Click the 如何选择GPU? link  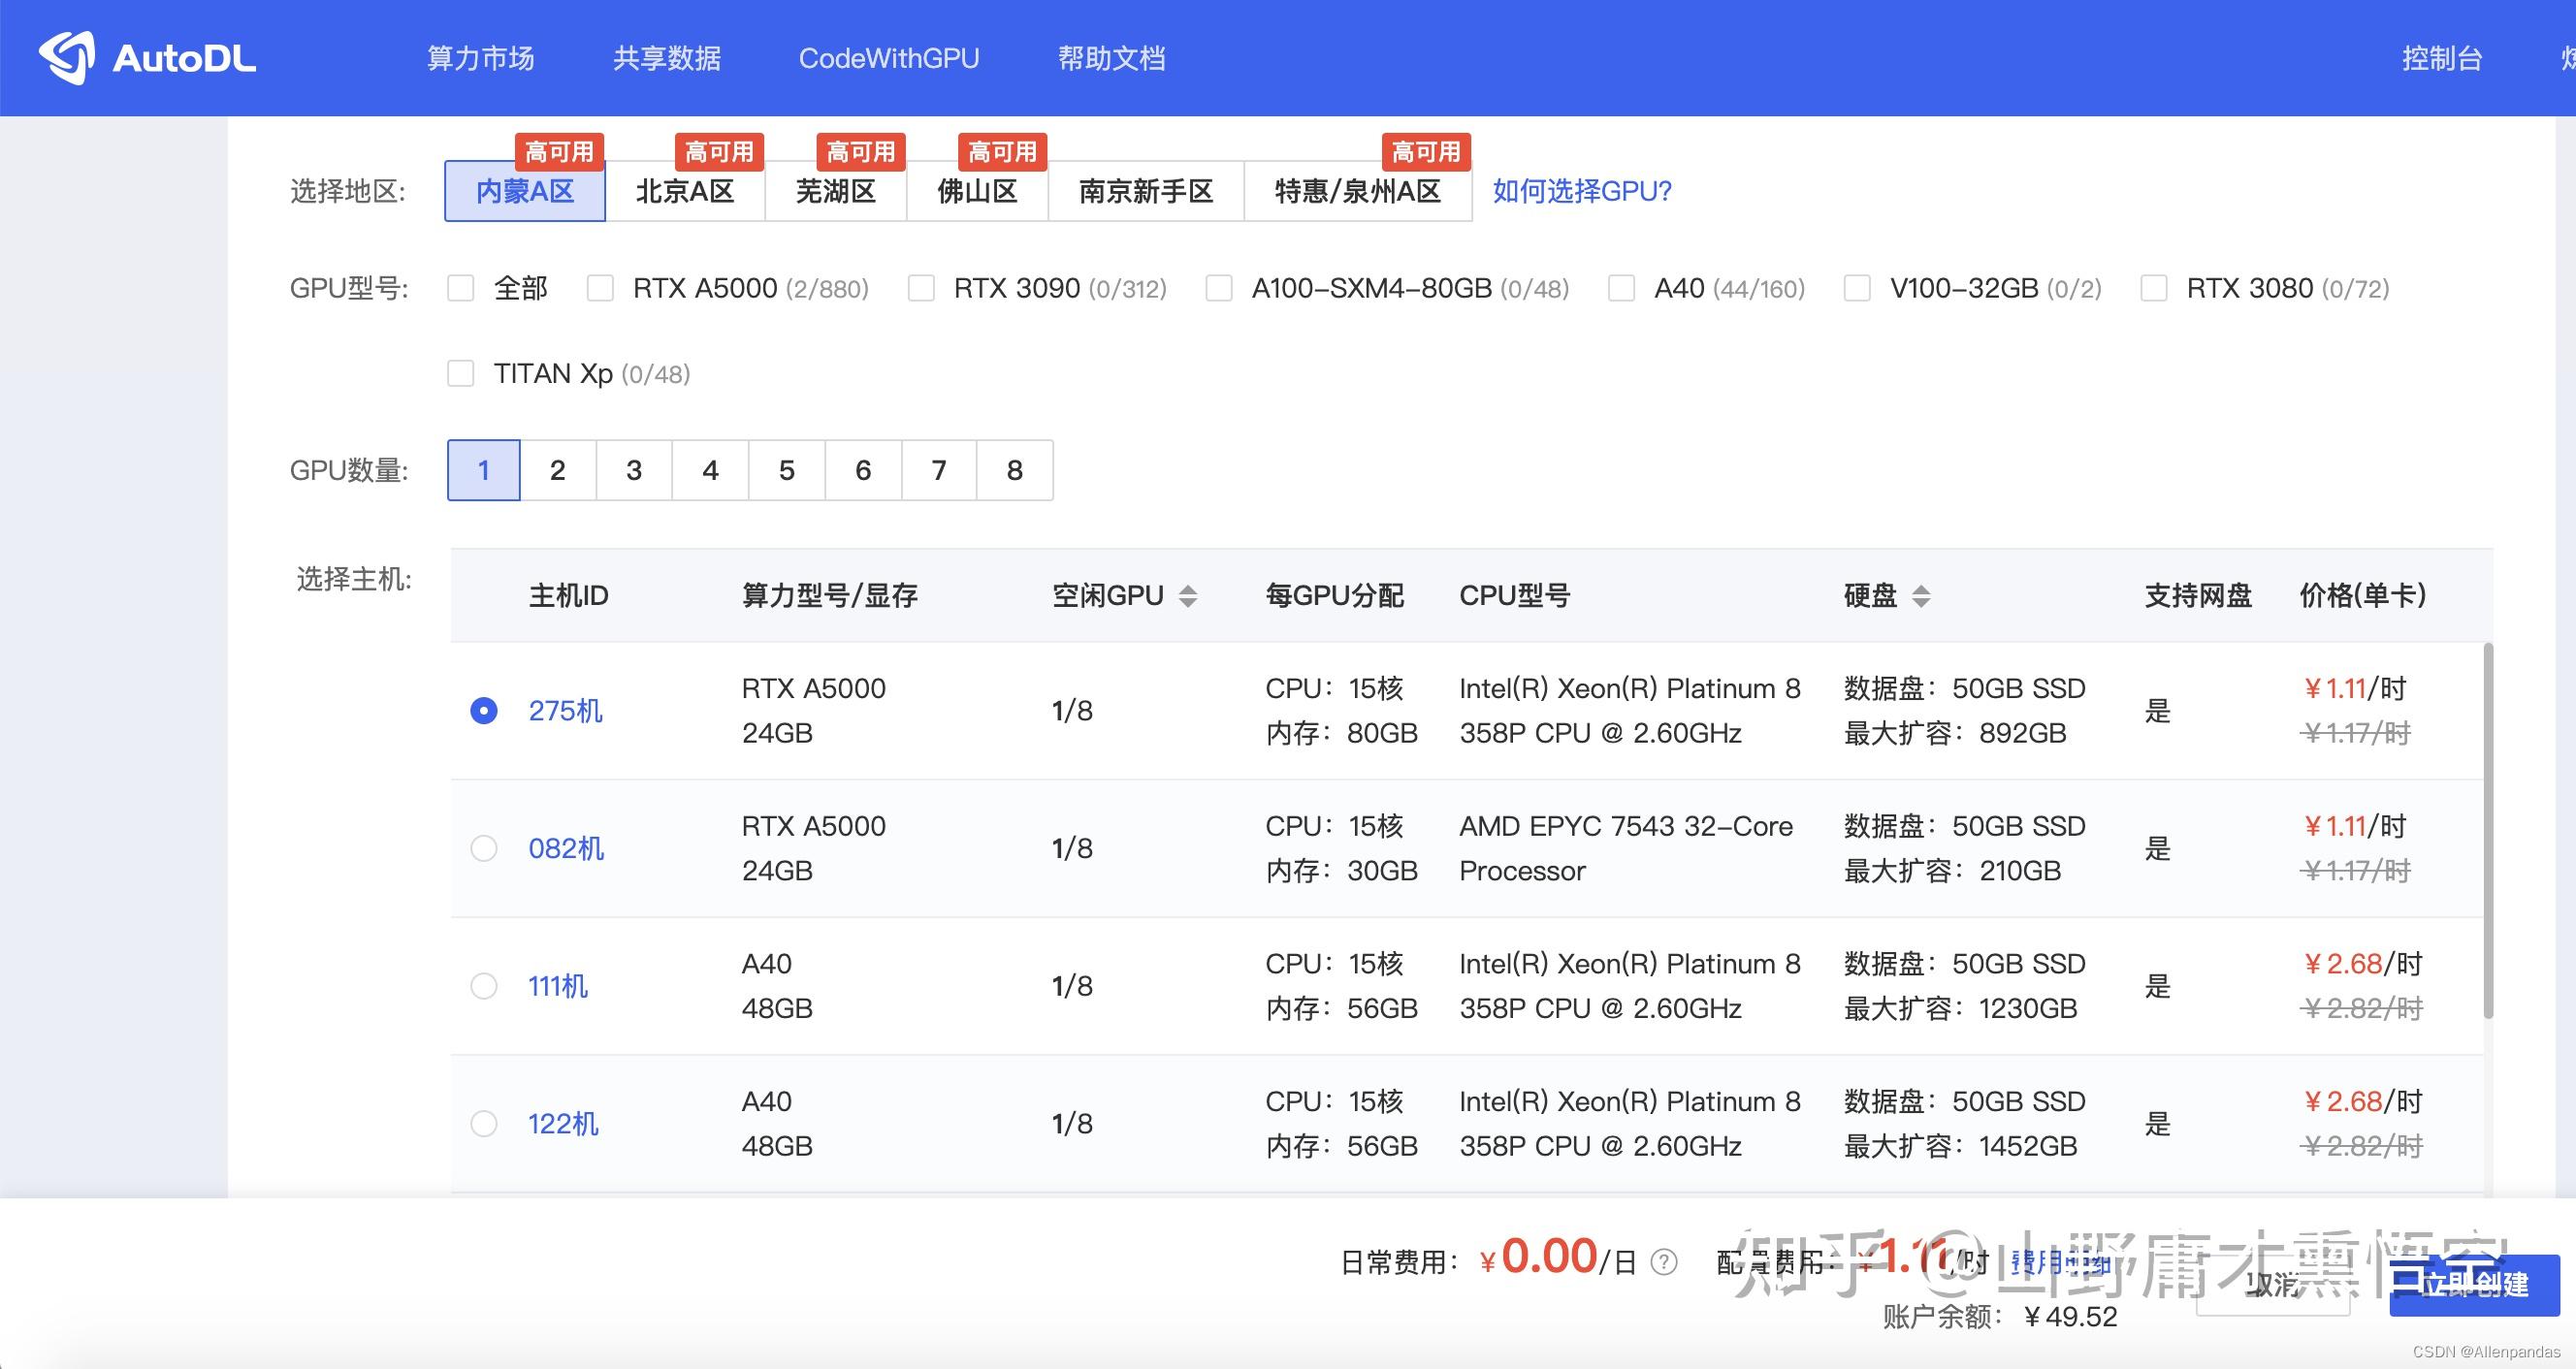point(1582,191)
